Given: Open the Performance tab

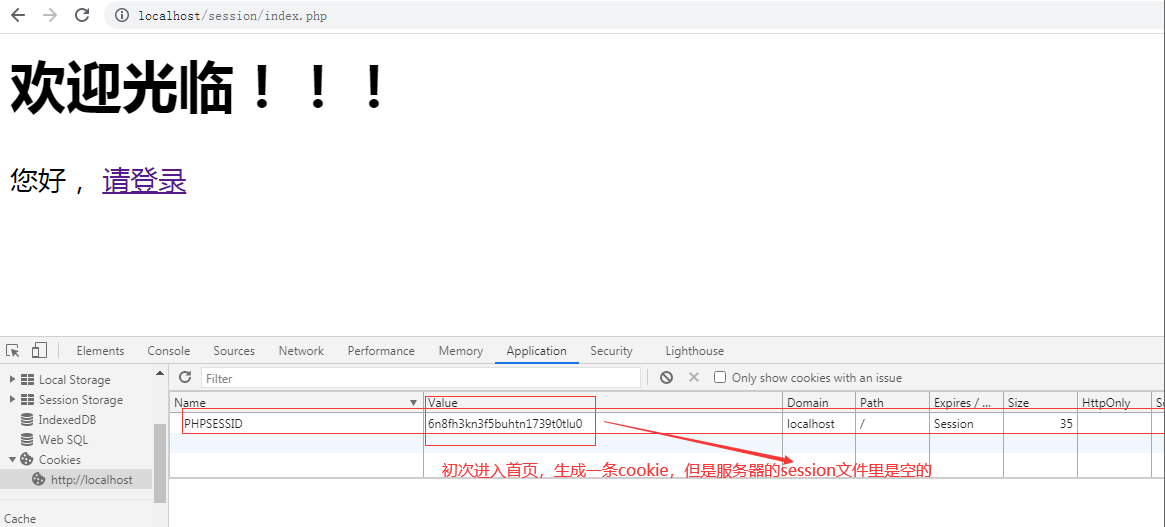Looking at the screenshot, I should pos(381,351).
